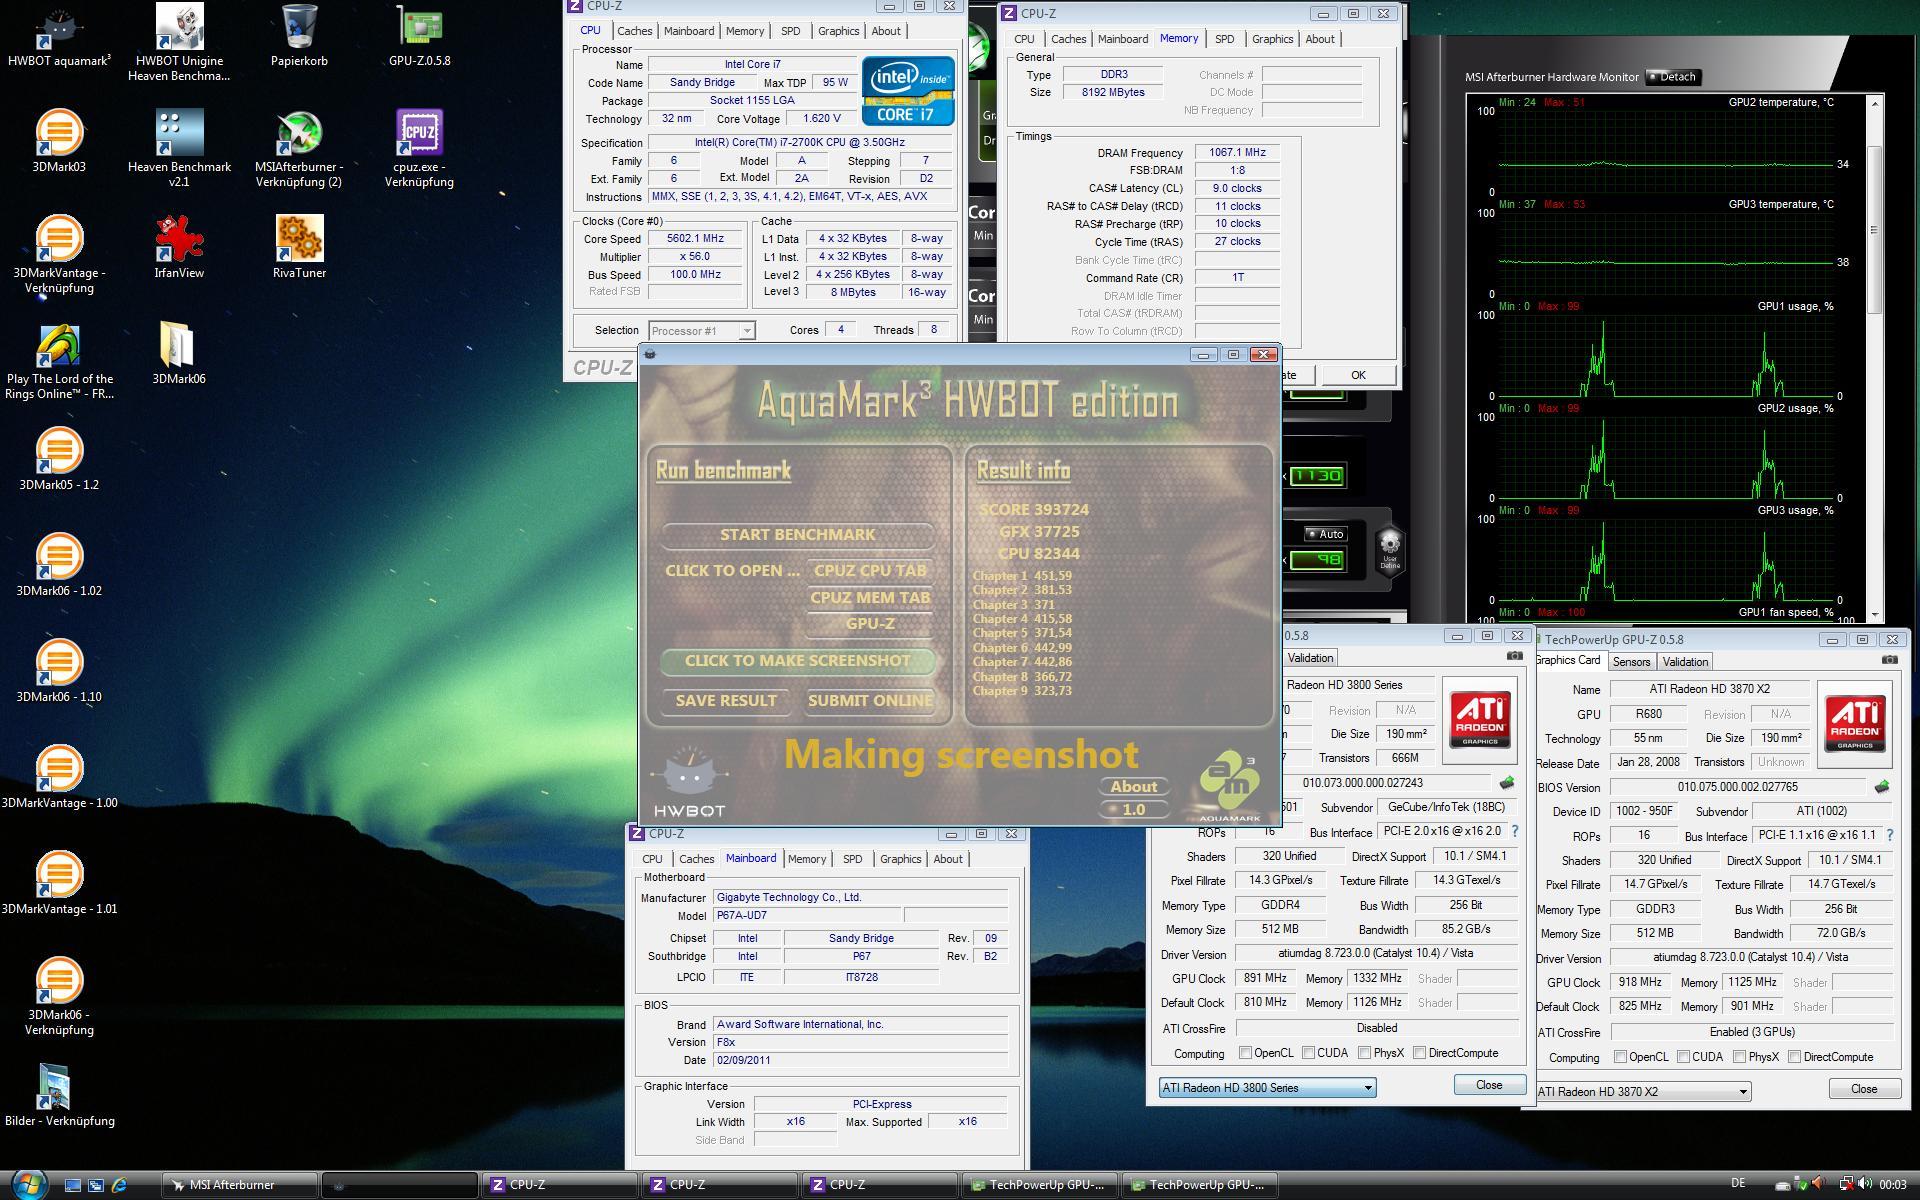The image size is (1920, 1200).
Task: Open Validation tab in GPU-Z 3870 X2 window
Action: (x=1685, y=662)
